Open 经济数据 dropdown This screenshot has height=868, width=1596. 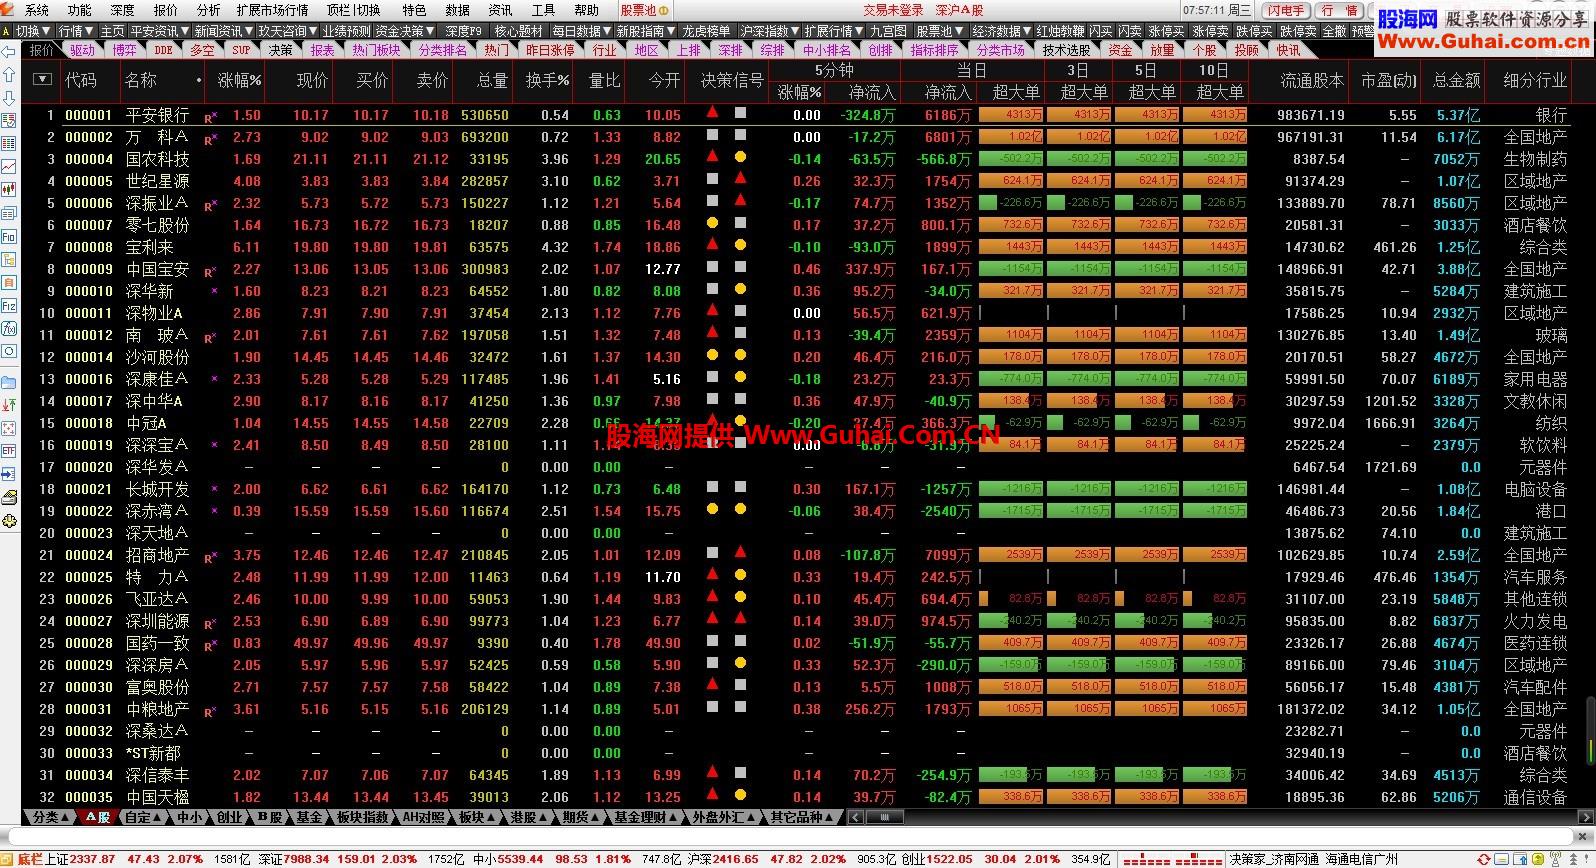click(1002, 31)
